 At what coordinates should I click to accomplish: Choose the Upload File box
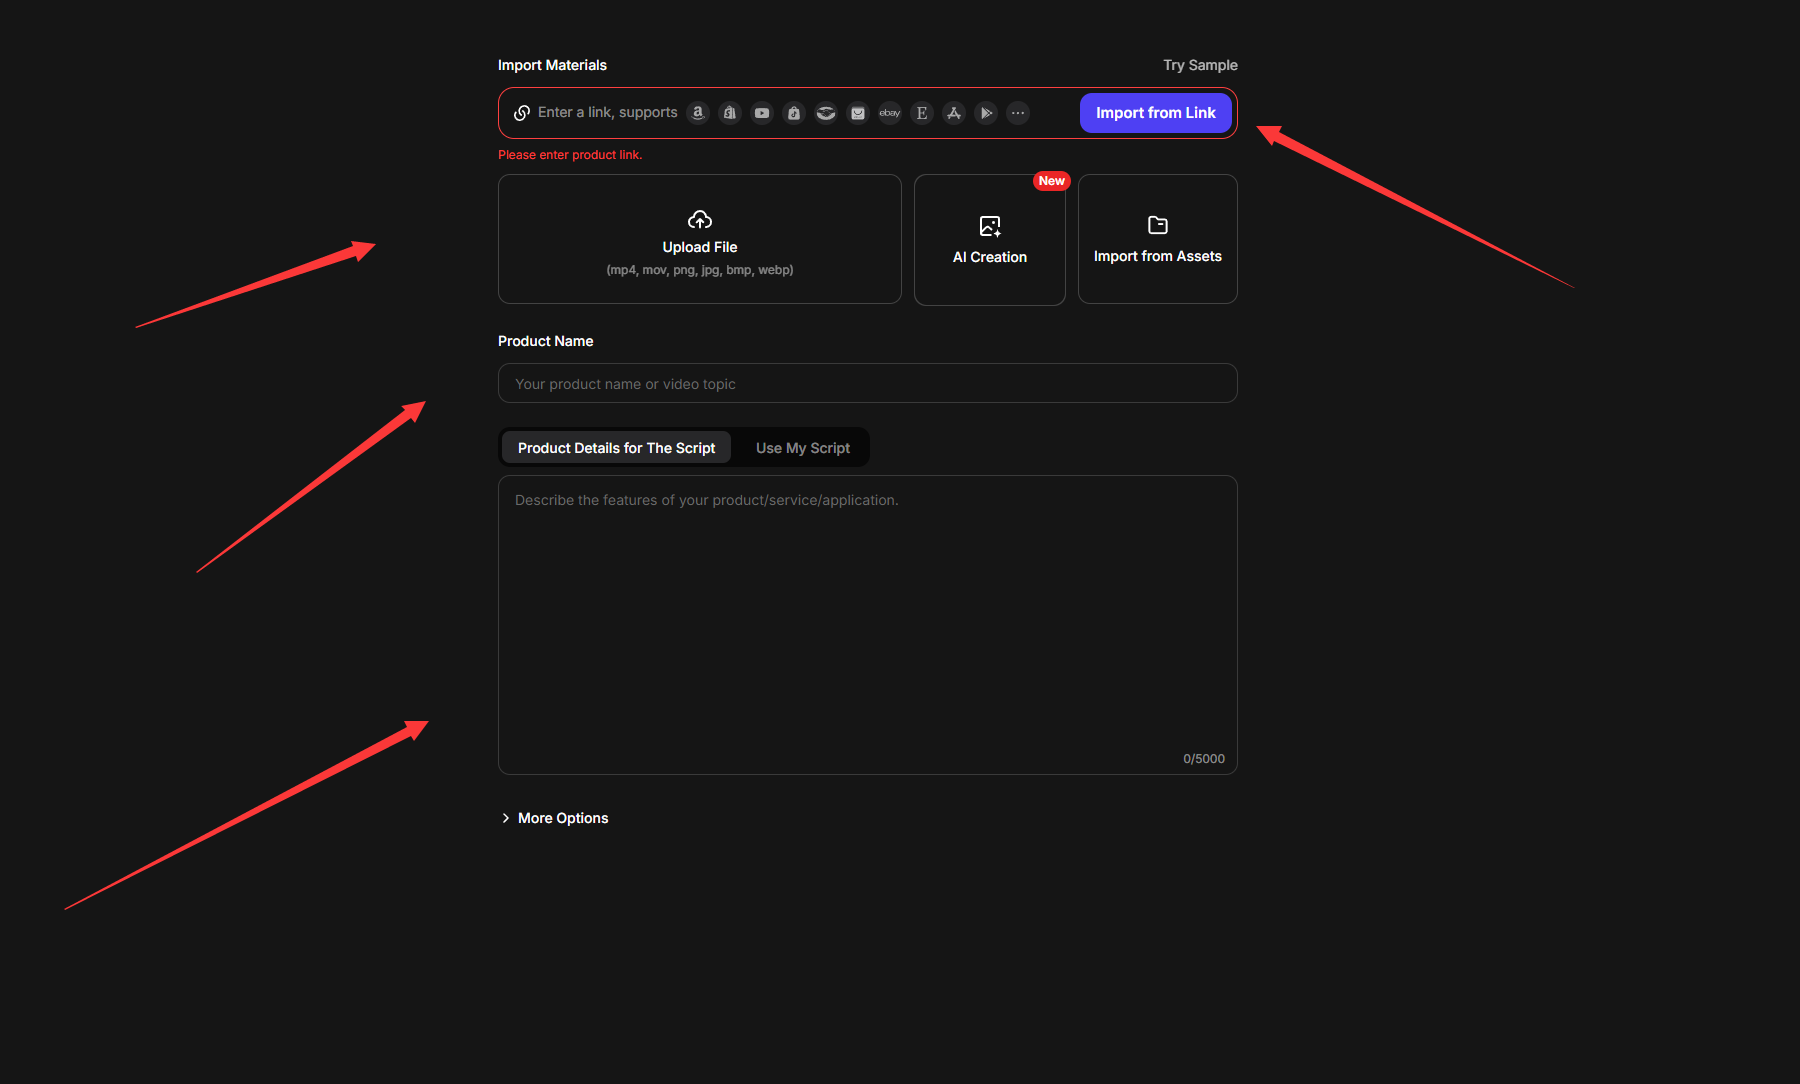click(700, 240)
